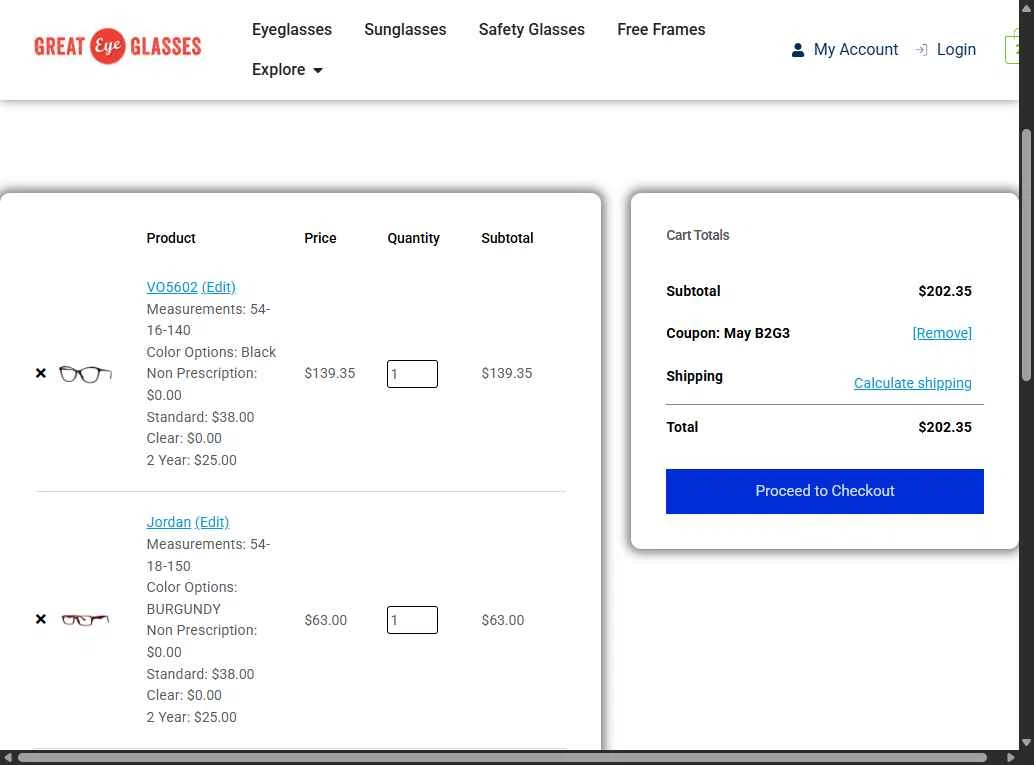The image size is (1034, 765).
Task: Click the Login link
Action: (956, 49)
